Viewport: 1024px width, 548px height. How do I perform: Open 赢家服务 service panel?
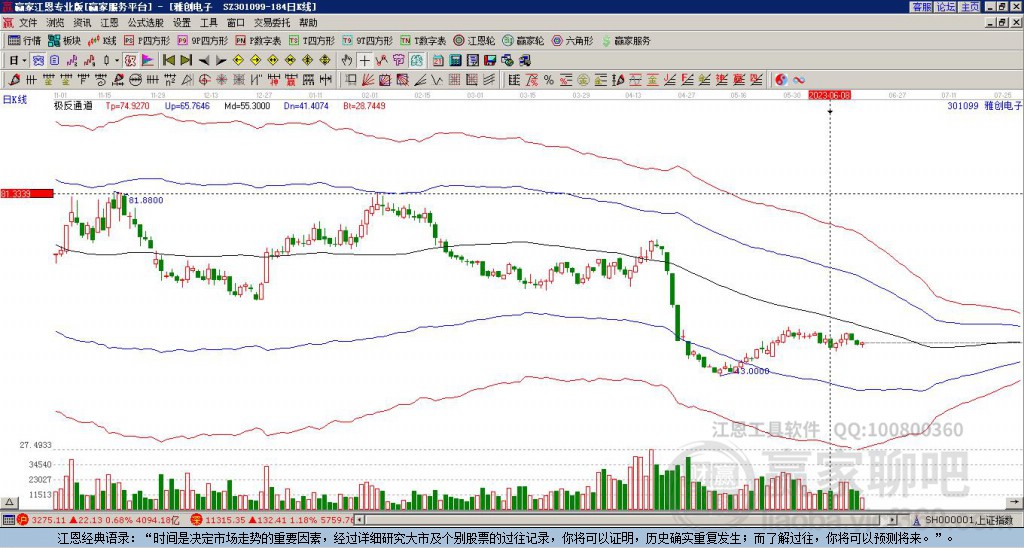point(626,40)
